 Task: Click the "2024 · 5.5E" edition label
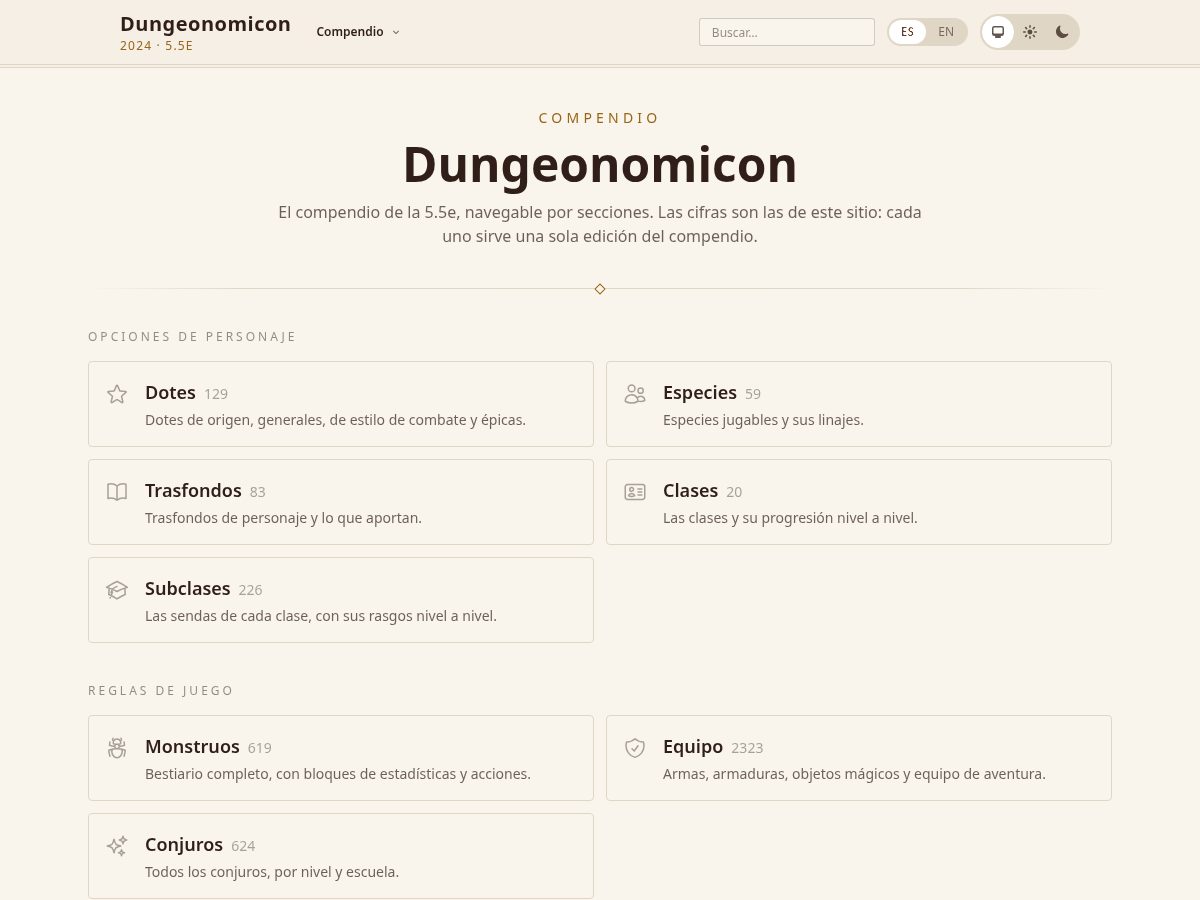[157, 46]
